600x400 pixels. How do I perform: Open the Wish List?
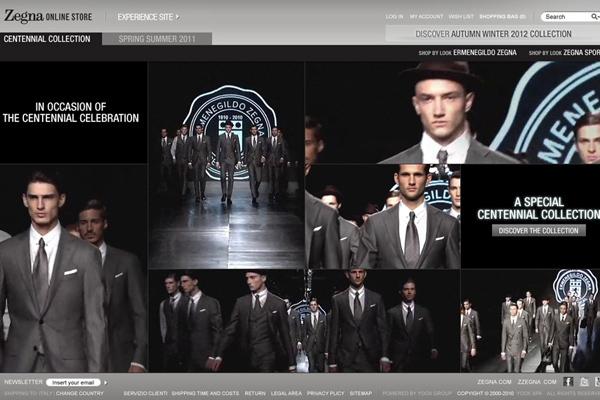461,16
